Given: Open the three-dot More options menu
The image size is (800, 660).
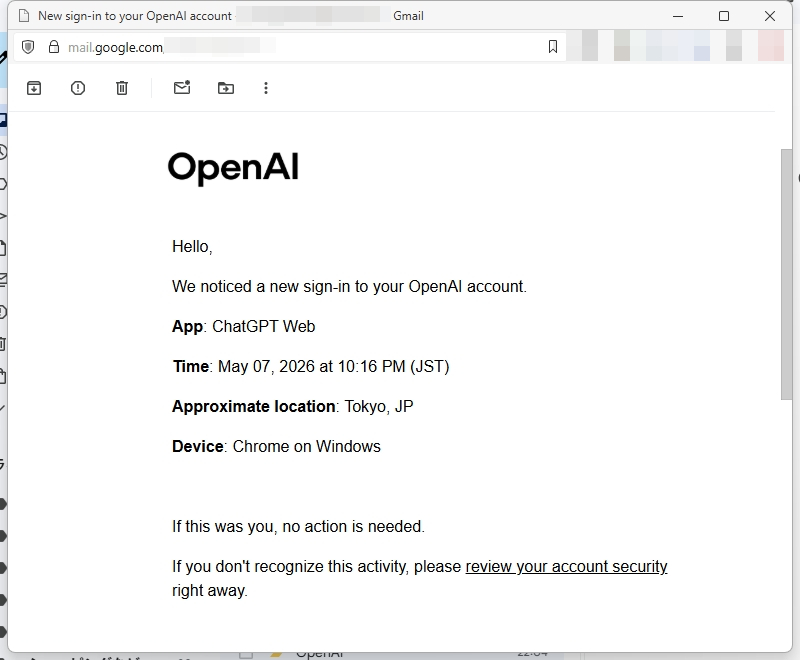Looking at the screenshot, I should click(x=265, y=88).
